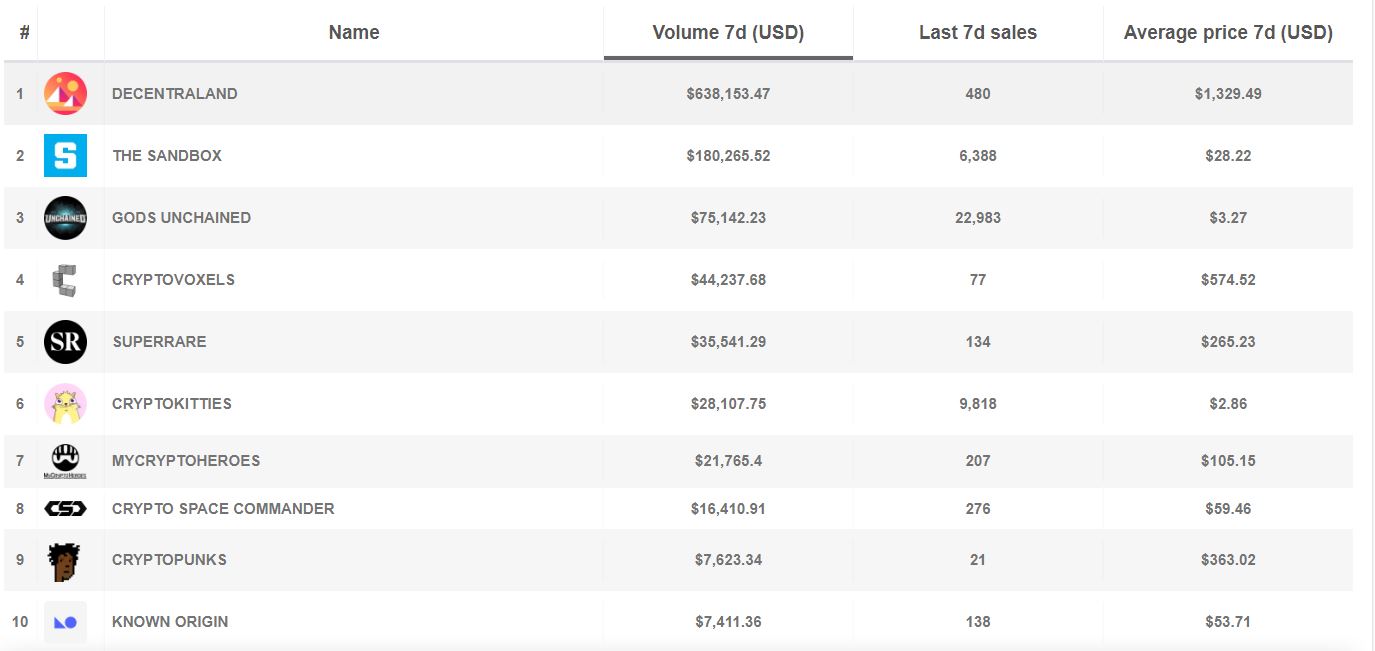Screen dimensions: 1375x651
Task: Open The Sandbox blue S icon
Action: [x=65, y=156]
